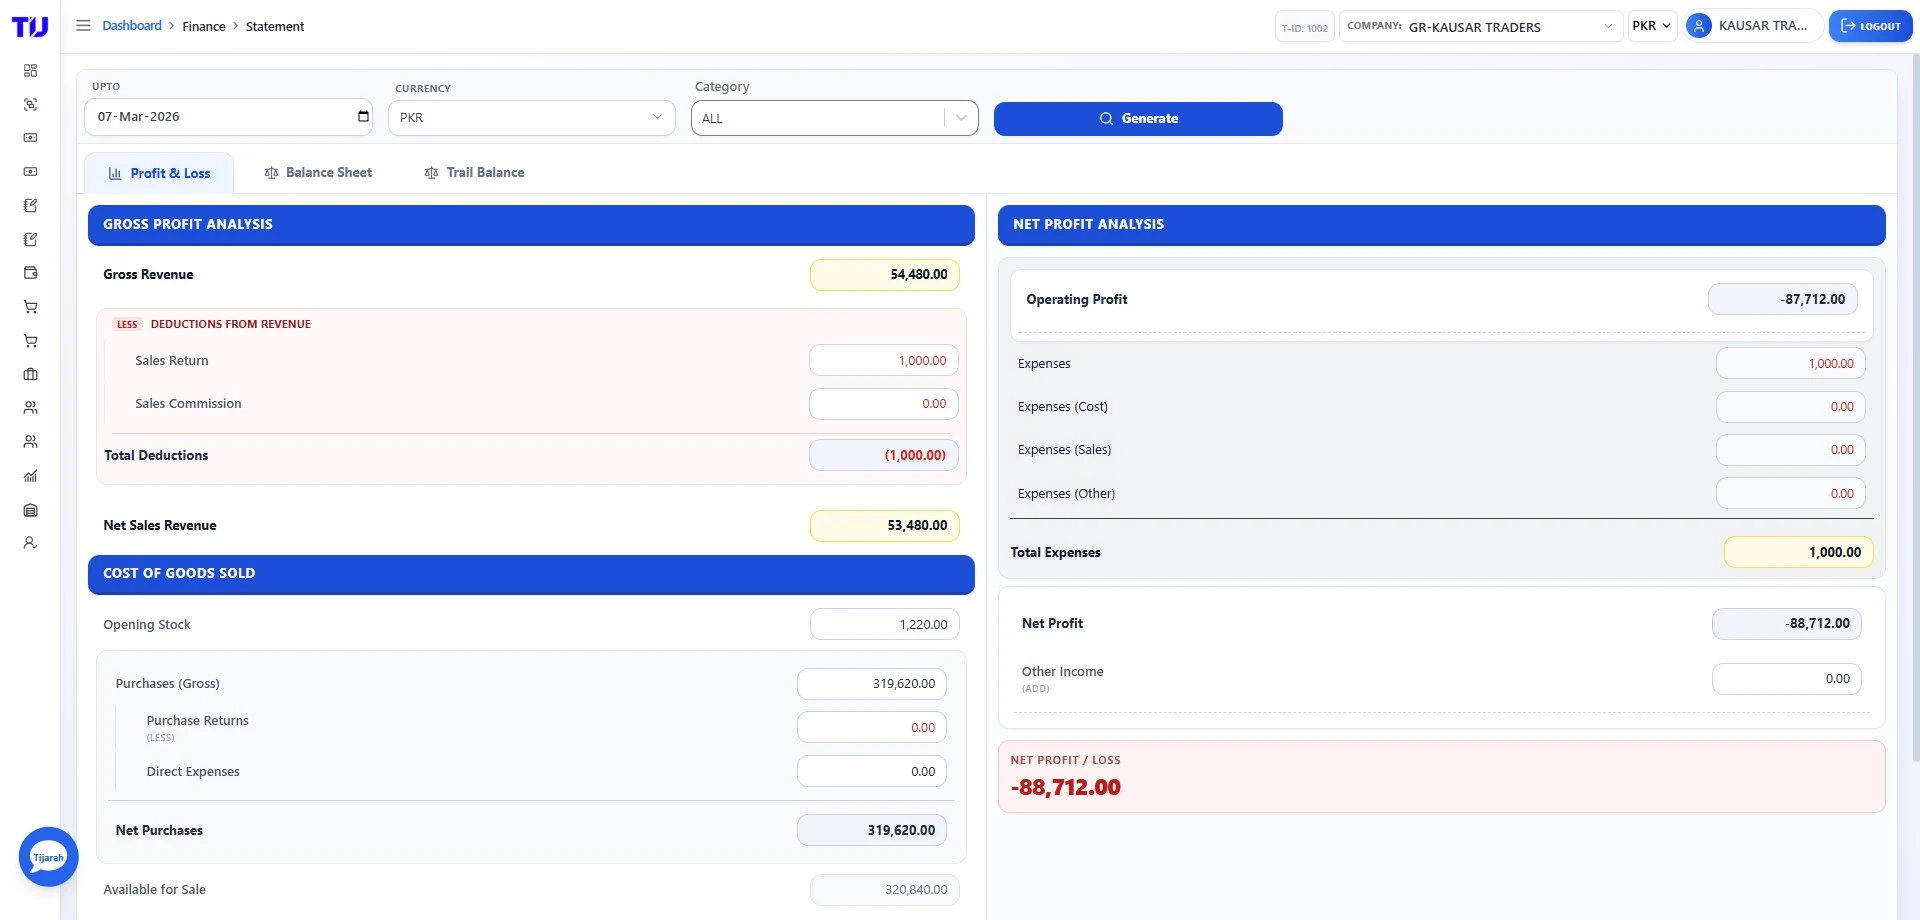Click the first cash/payment icon in sidebar
This screenshot has height=920, width=1920.
tap(30, 137)
